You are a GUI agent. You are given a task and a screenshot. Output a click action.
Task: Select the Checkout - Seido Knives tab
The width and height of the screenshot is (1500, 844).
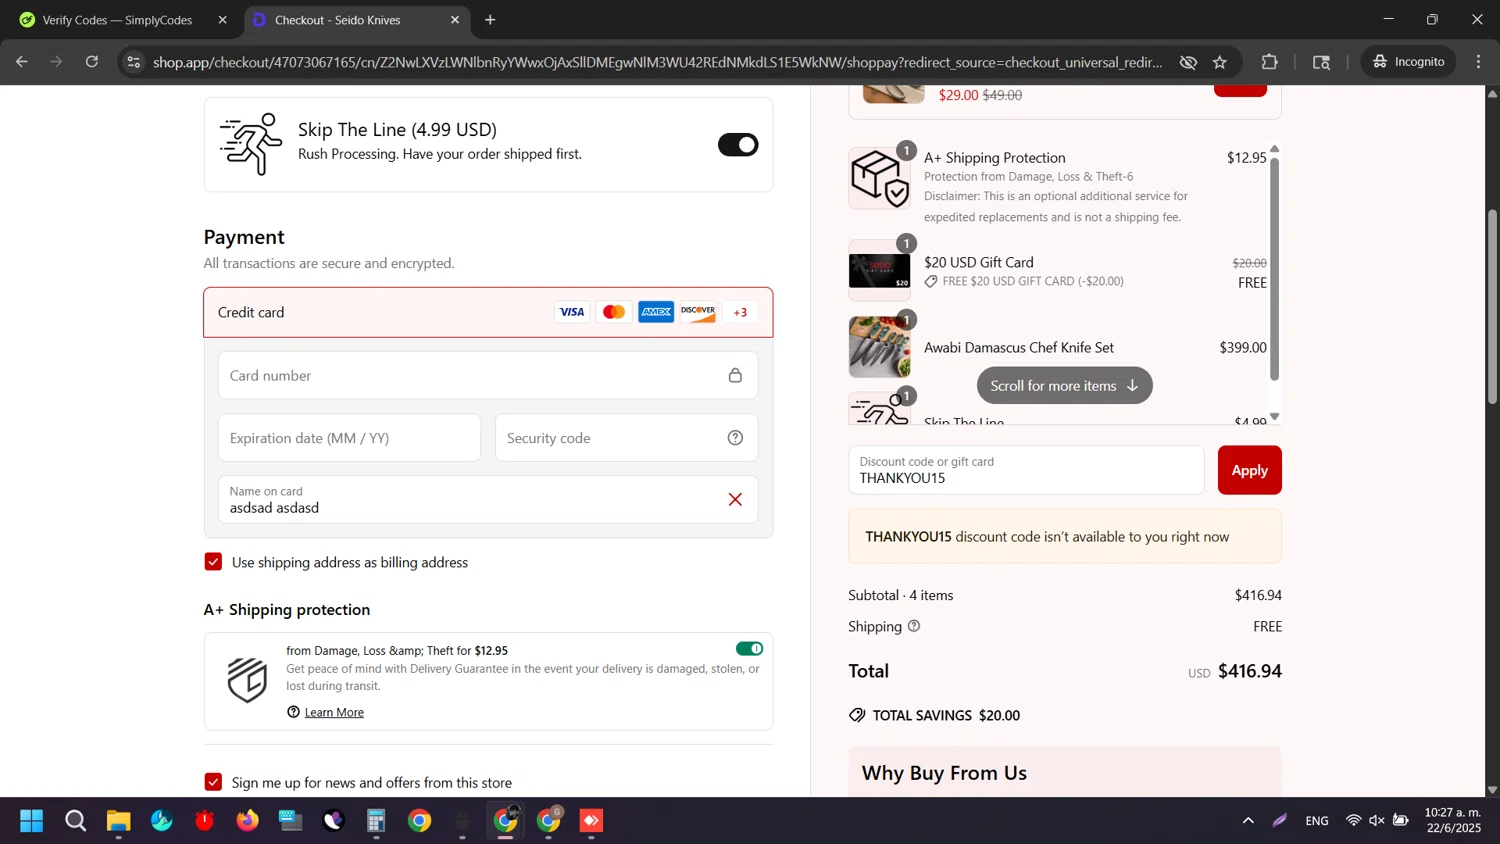(x=338, y=20)
